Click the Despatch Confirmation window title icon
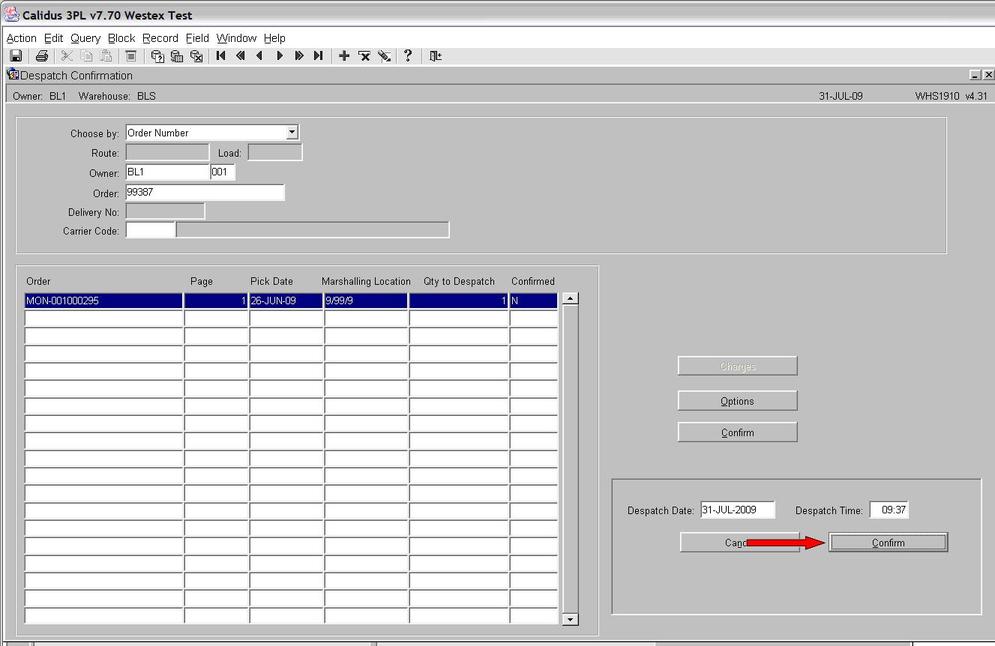The width and height of the screenshot is (995, 646). coord(12,74)
